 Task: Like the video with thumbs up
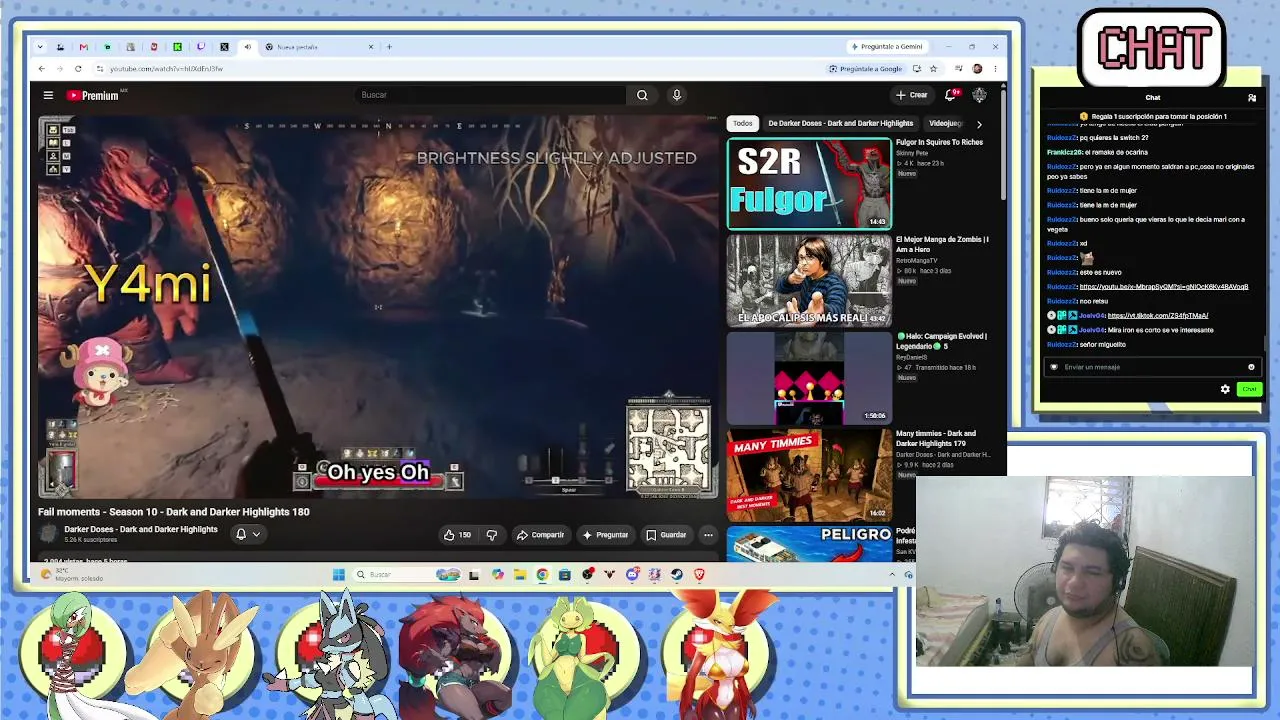[457, 535]
